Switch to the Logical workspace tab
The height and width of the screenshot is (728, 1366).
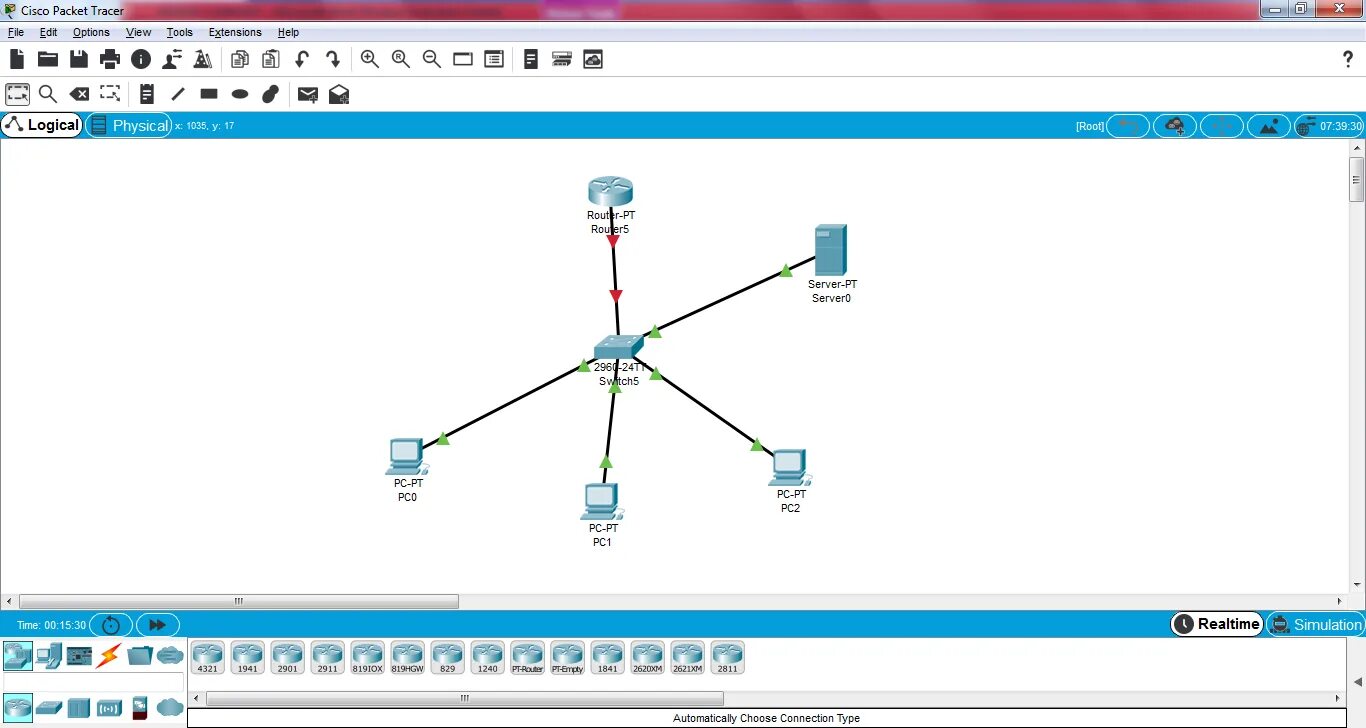42,125
